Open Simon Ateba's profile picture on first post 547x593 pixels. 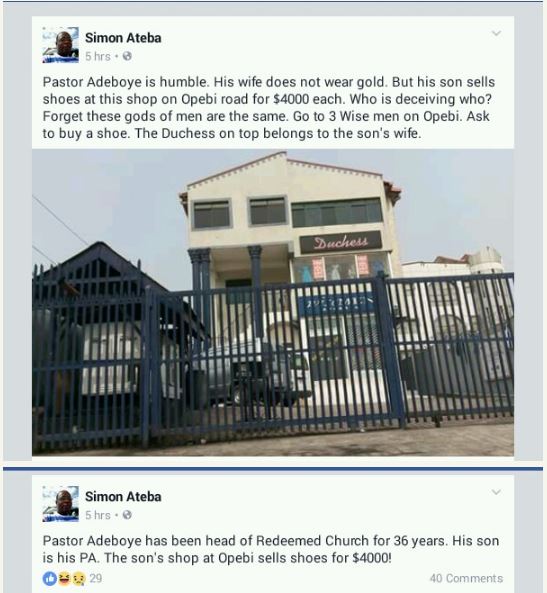(61, 45)
